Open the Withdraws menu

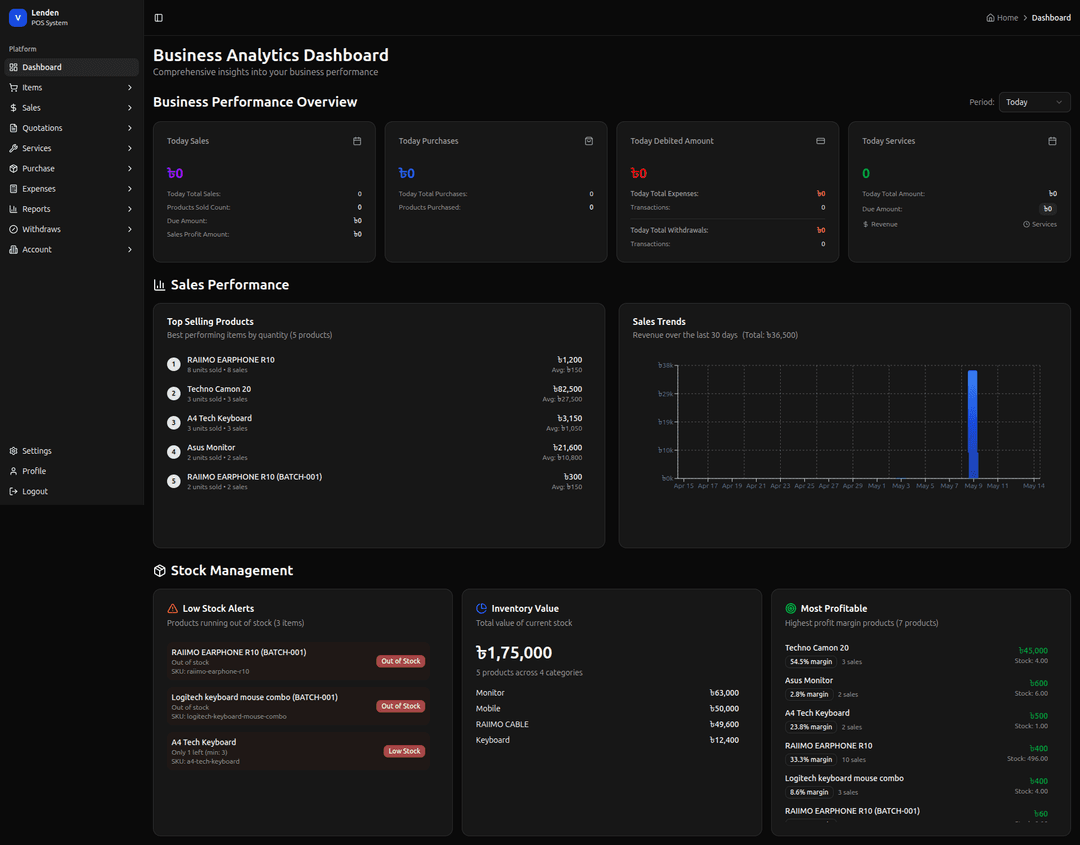72,229
